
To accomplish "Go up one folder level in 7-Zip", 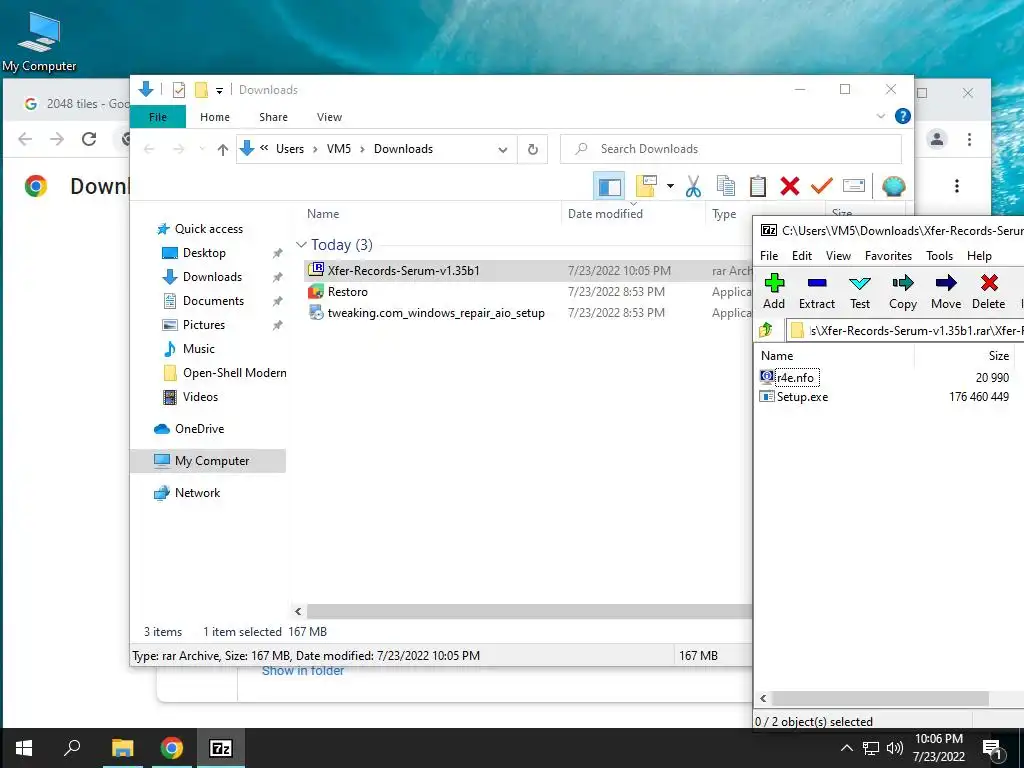I will tap(766, 330).
